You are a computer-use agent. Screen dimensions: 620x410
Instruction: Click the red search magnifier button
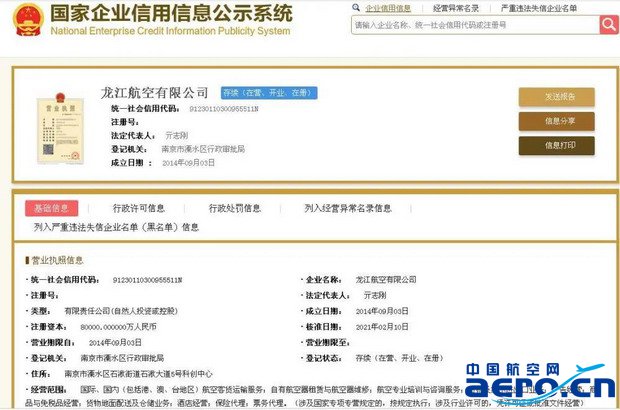coord(609,25)
